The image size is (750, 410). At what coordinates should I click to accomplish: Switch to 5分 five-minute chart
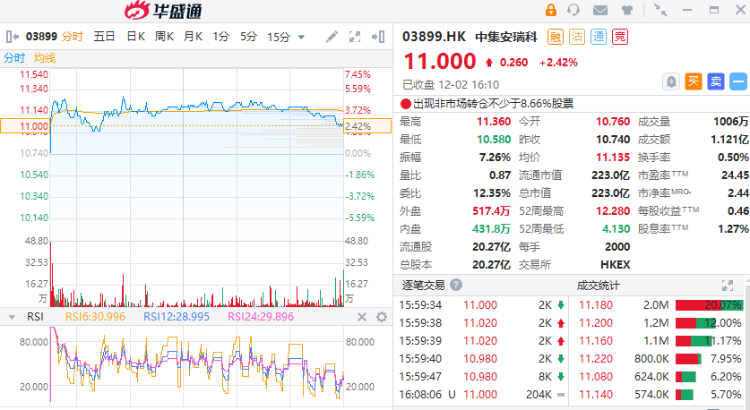[x=249, y=36]
